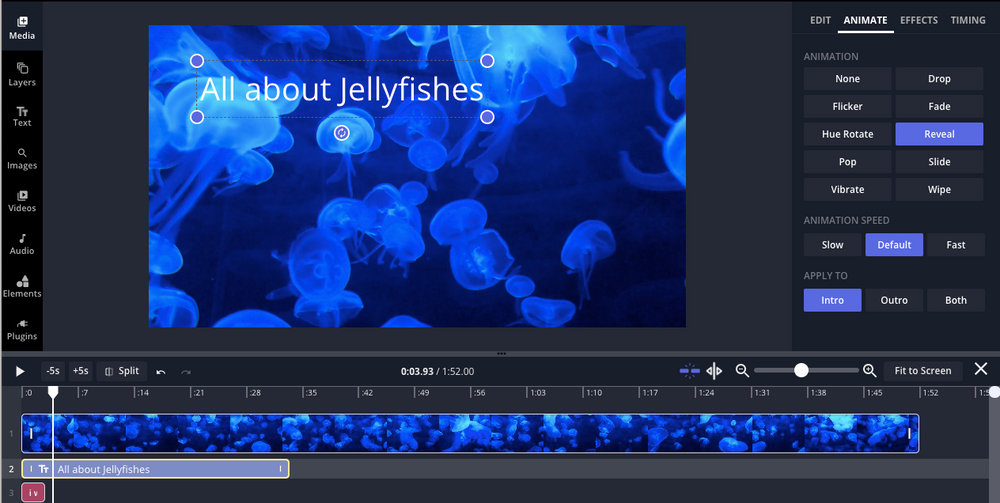Click the zoom in magnifier icon
This screenshot has height=503, width=1000.
[x=870, y=371]
